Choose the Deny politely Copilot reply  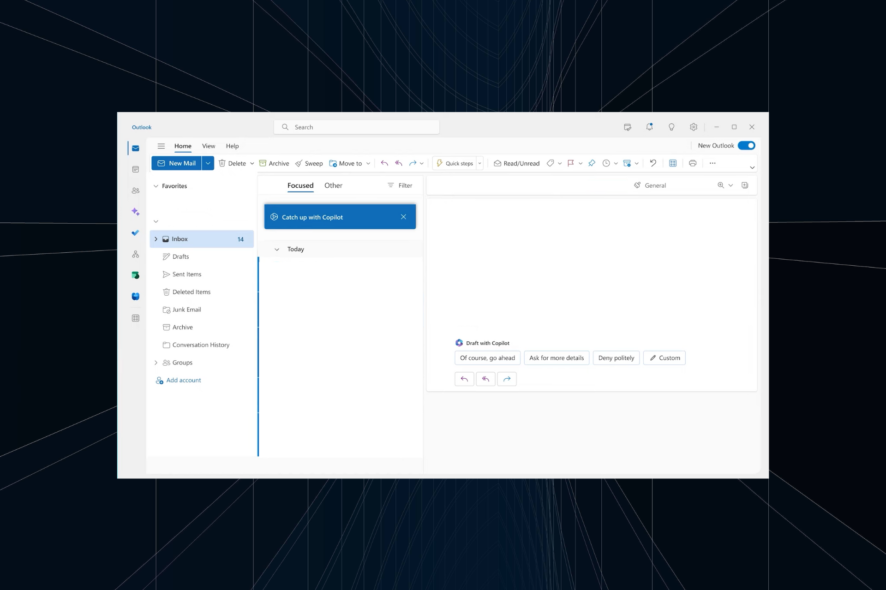click(615, 357)
